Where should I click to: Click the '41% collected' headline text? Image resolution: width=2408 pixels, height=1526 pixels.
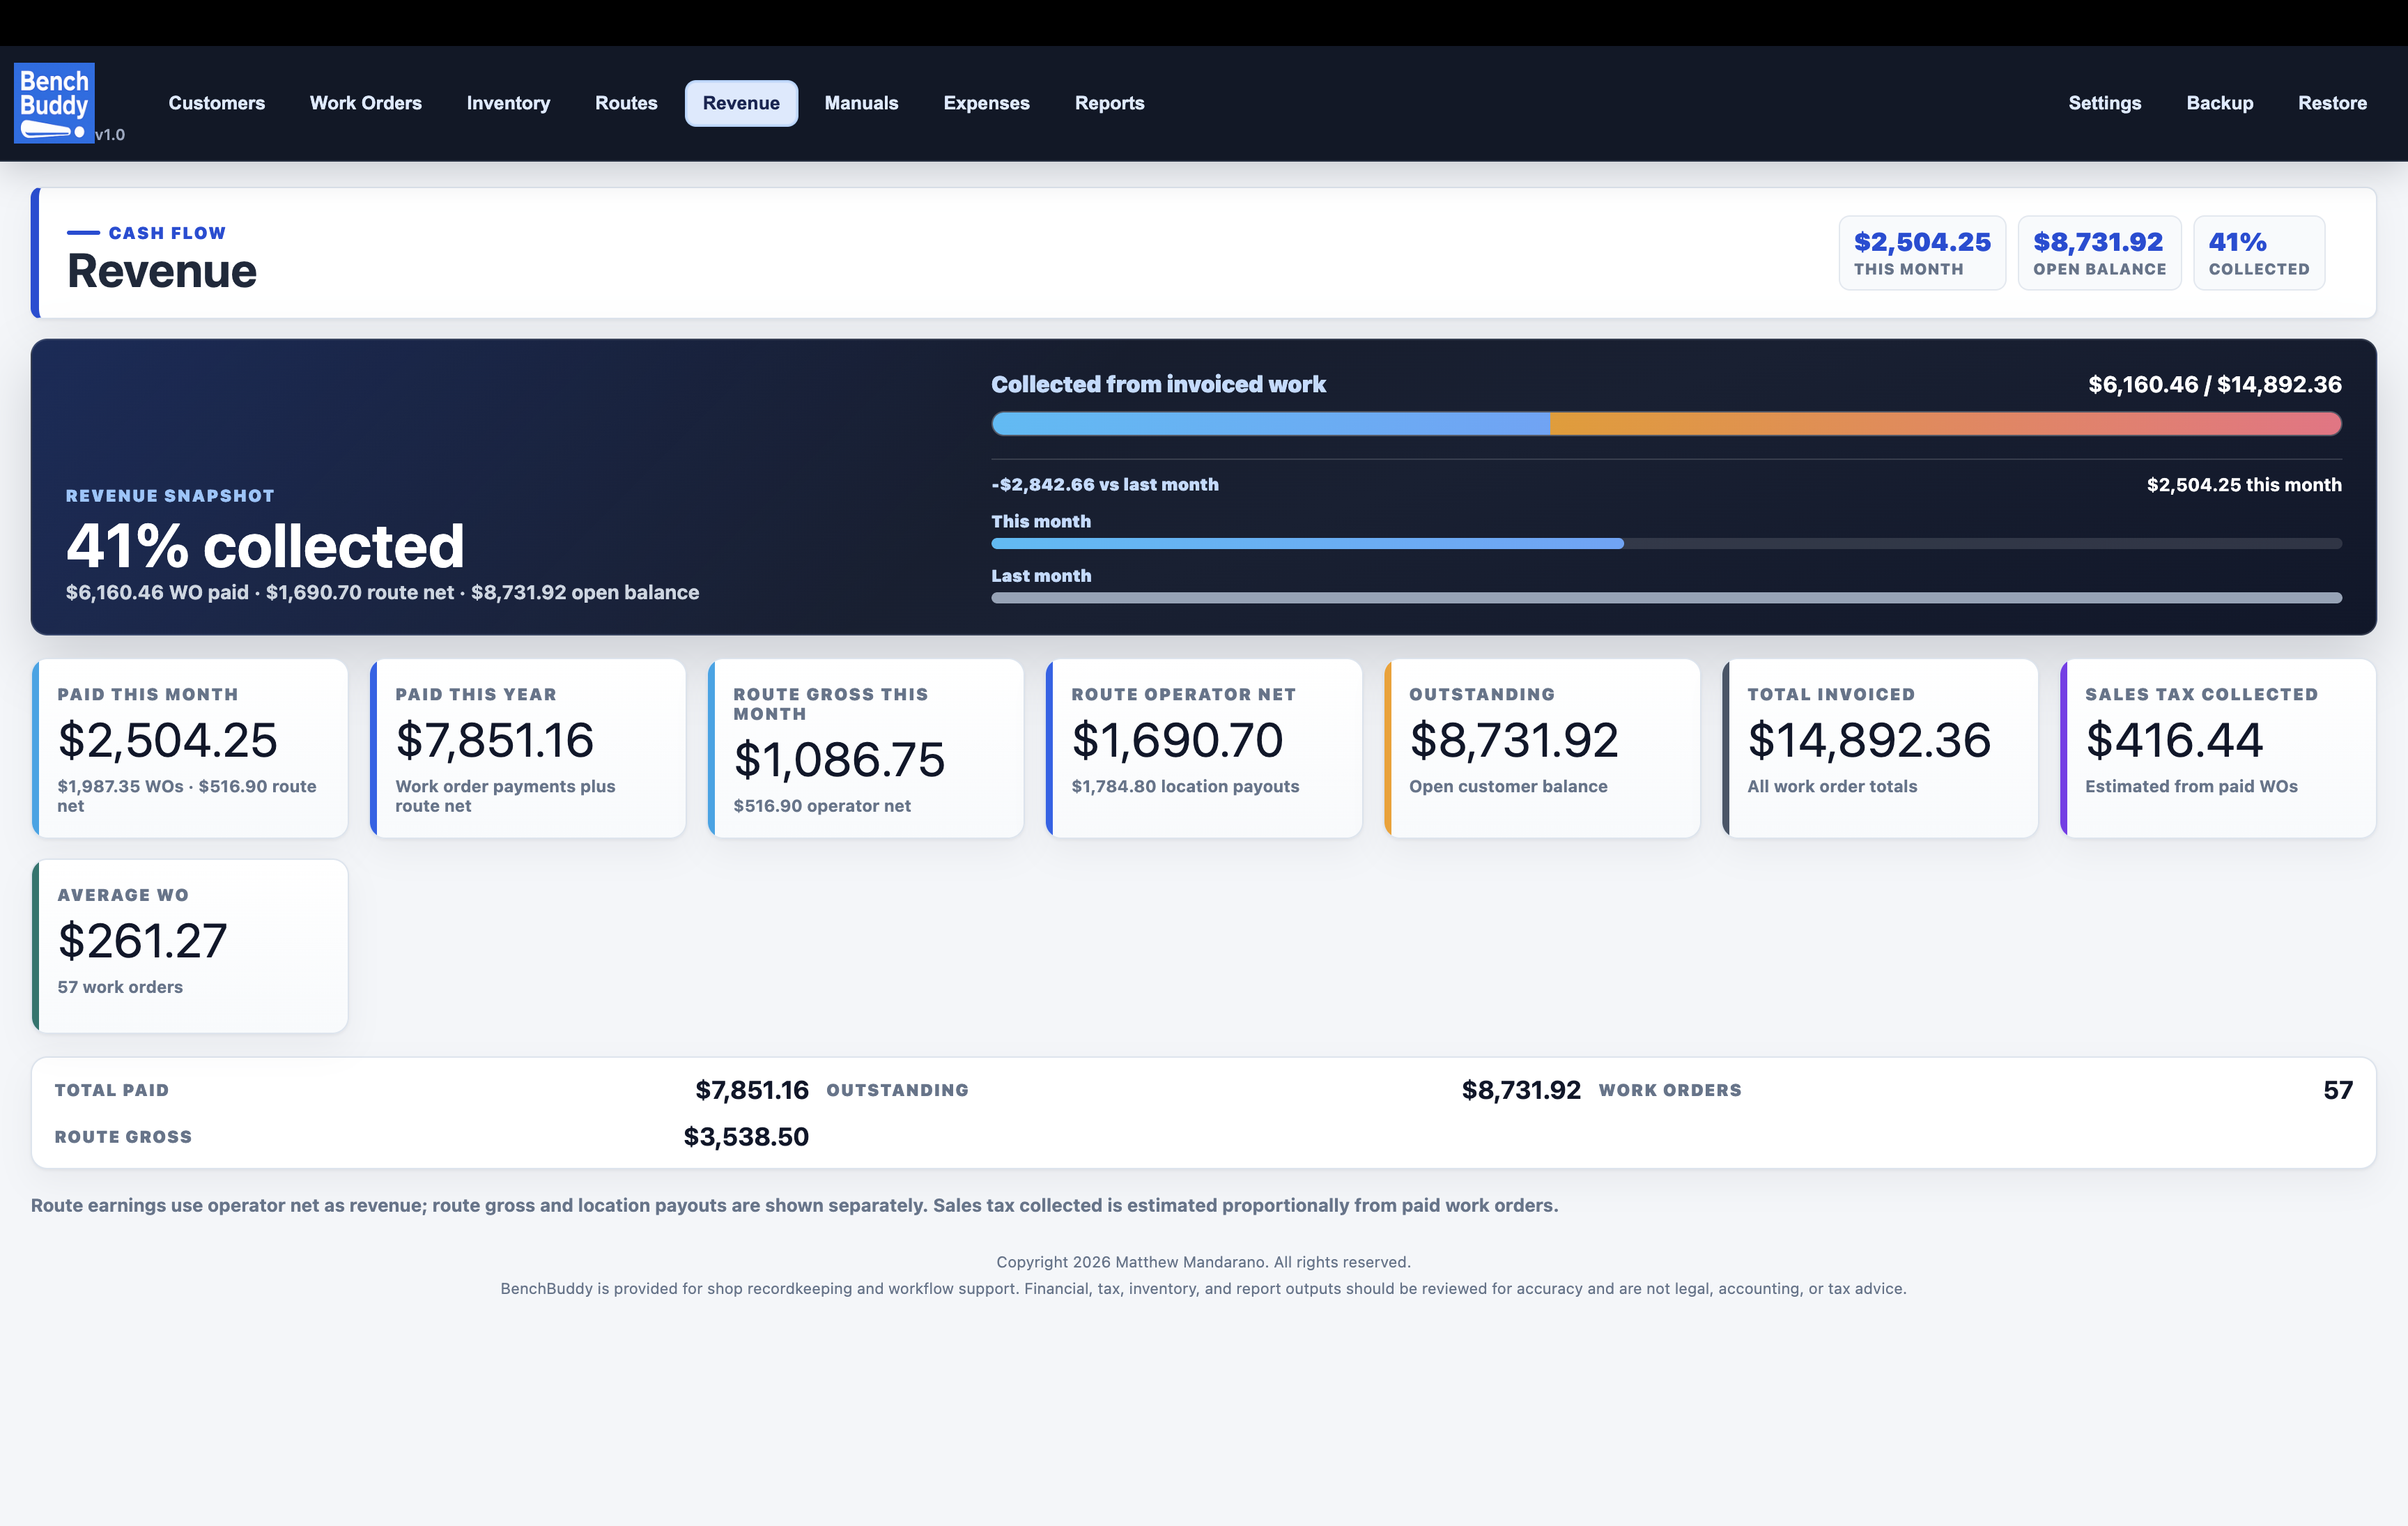coord(265,546)
